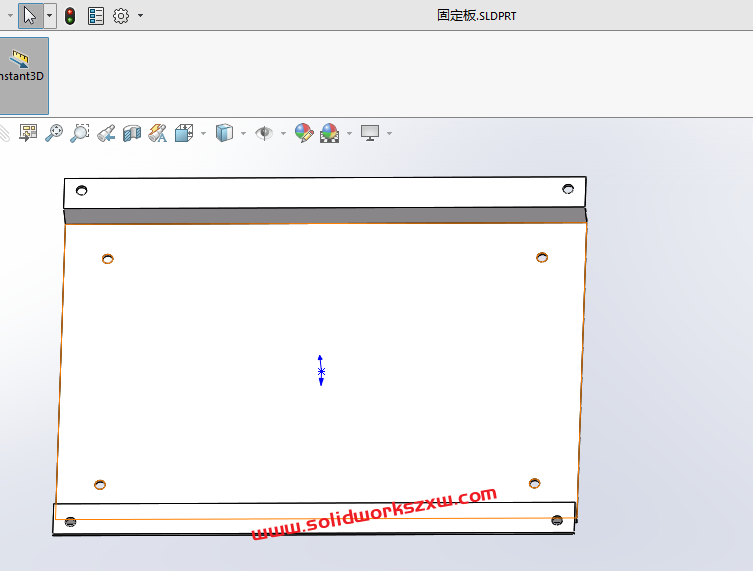753x571 pixels.
Task: Open the Select tool dropdown arrow
Action: [49, 15]
